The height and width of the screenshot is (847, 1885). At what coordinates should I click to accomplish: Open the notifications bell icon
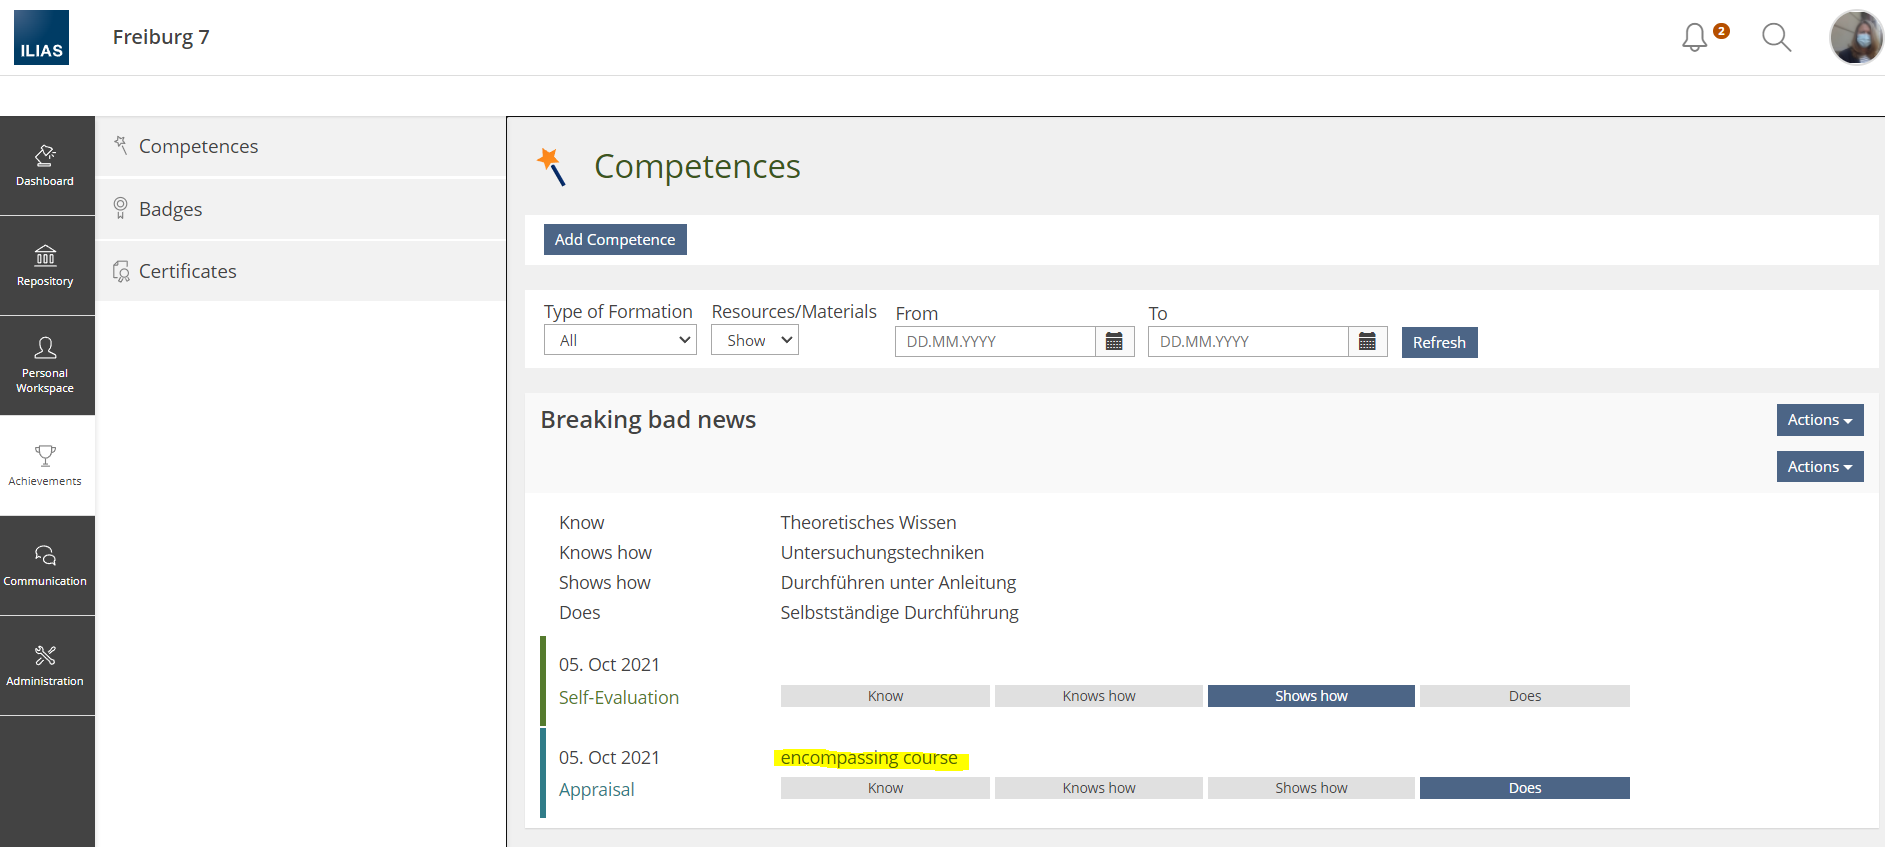coord(1695,38)
